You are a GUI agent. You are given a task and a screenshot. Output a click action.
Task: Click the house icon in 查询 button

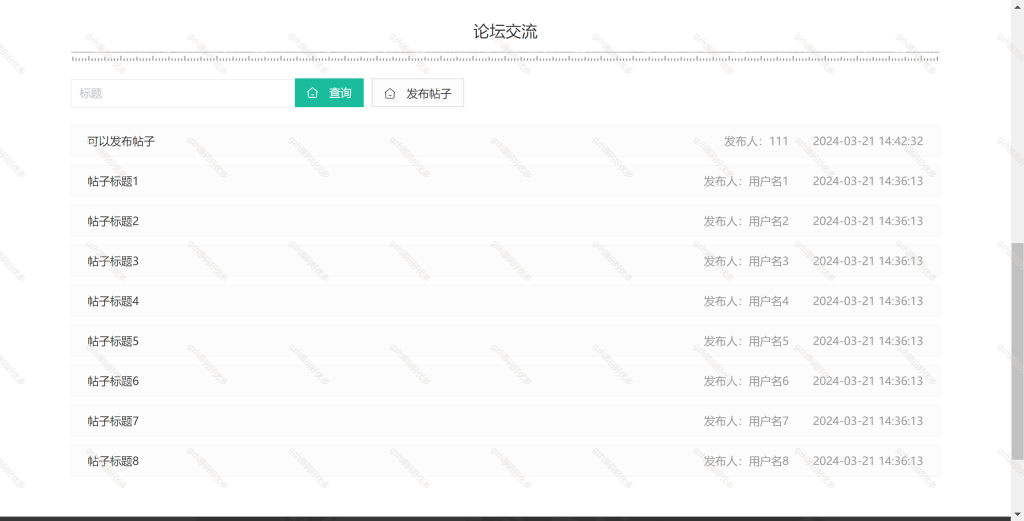[312, 93]
